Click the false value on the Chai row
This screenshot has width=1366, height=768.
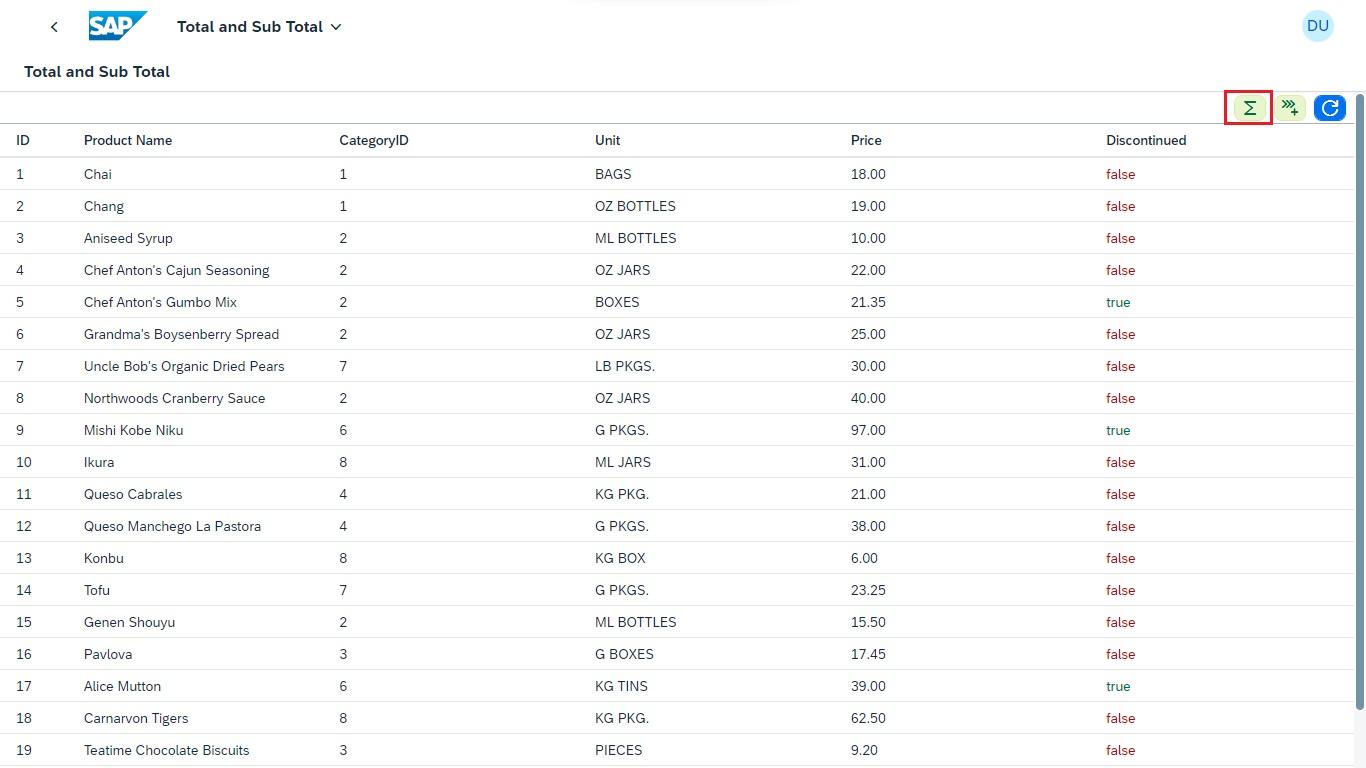coord(1120,174)
